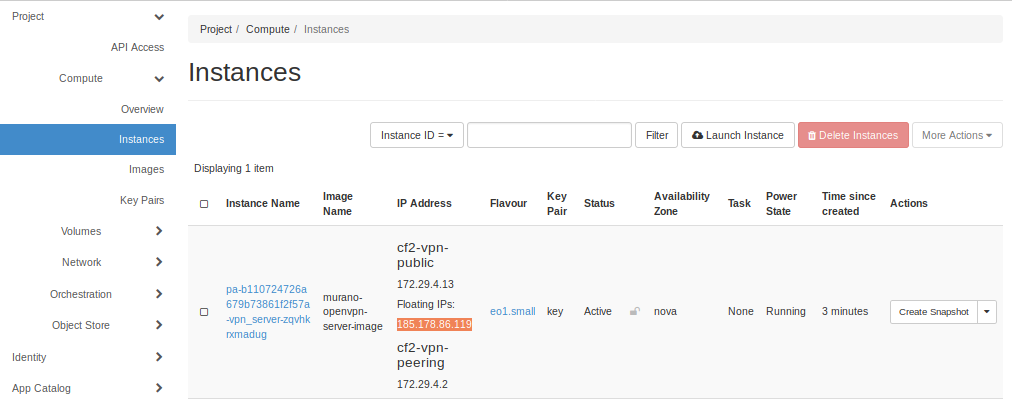
Task: Open API Access in the sidebar
Action: click(137, 47)
